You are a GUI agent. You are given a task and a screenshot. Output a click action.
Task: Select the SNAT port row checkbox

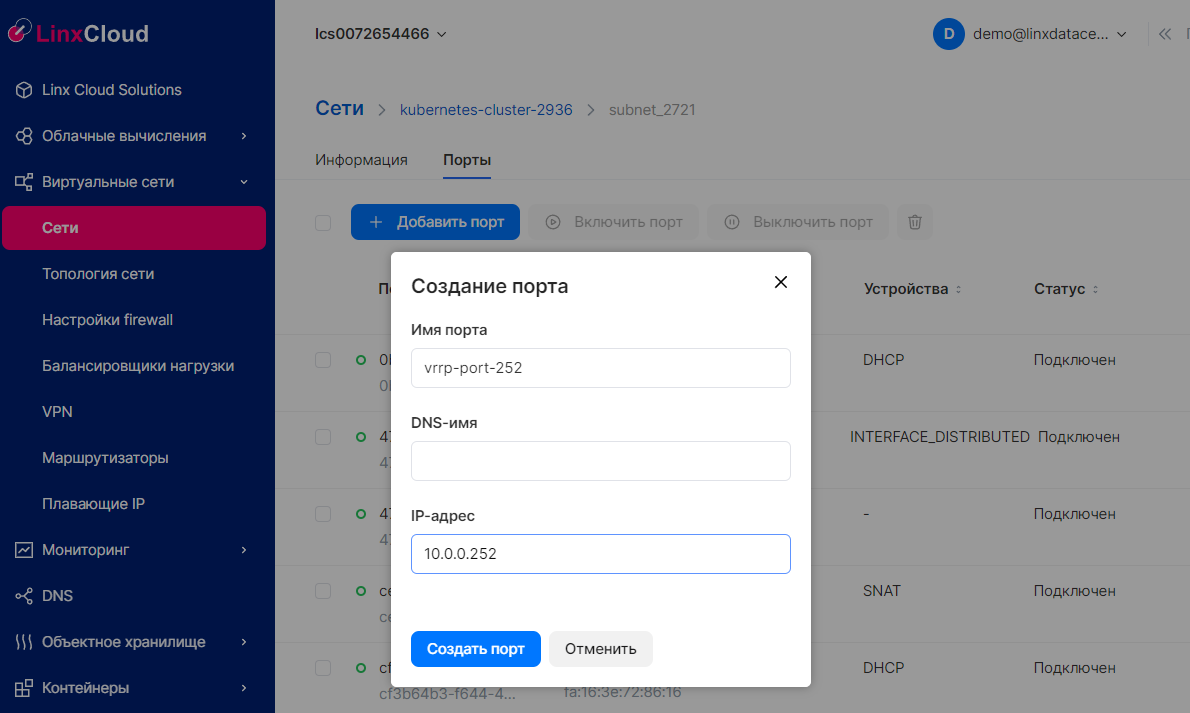click(x=323, y=591)
